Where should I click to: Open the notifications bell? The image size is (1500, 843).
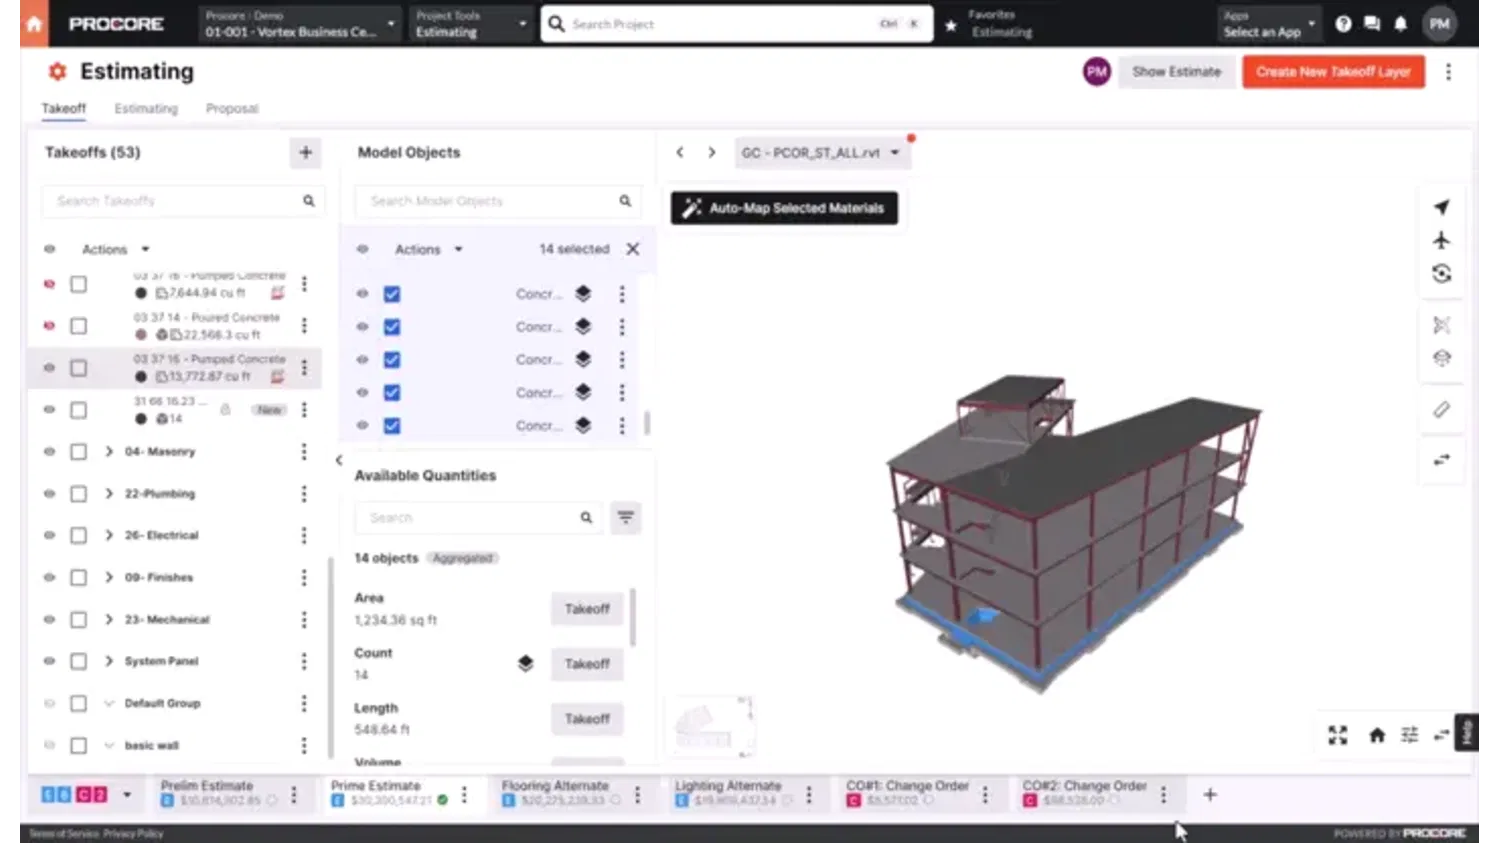[x=1401, y=24]
